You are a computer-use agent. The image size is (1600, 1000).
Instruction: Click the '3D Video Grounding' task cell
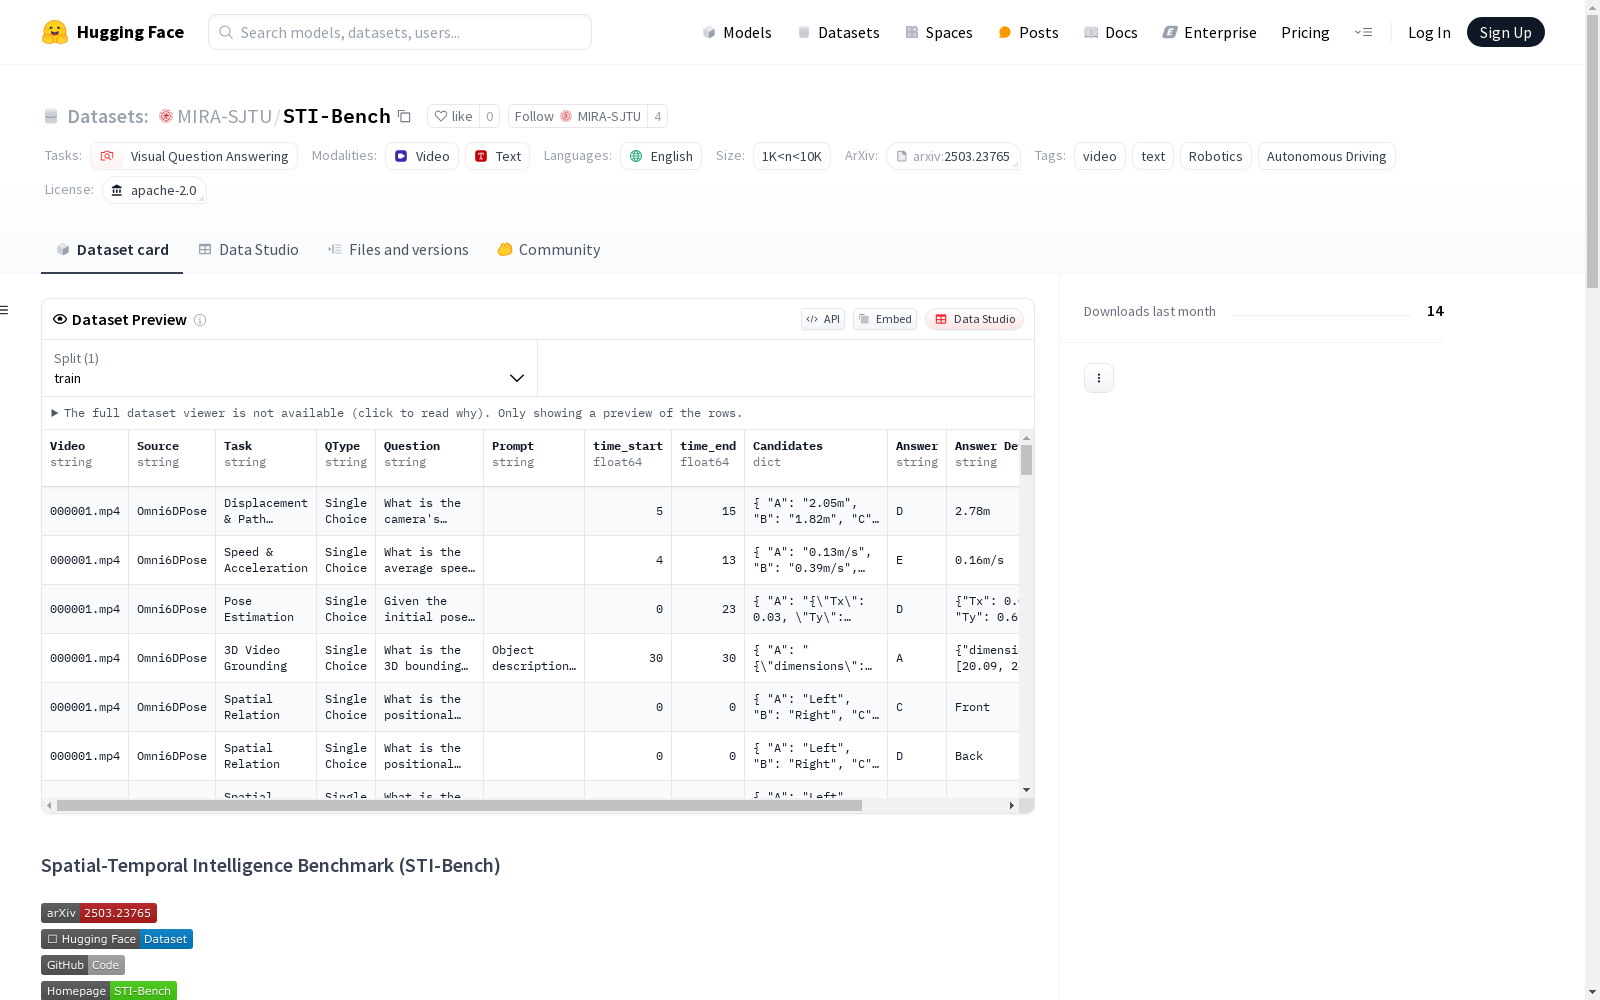[266, 658]
